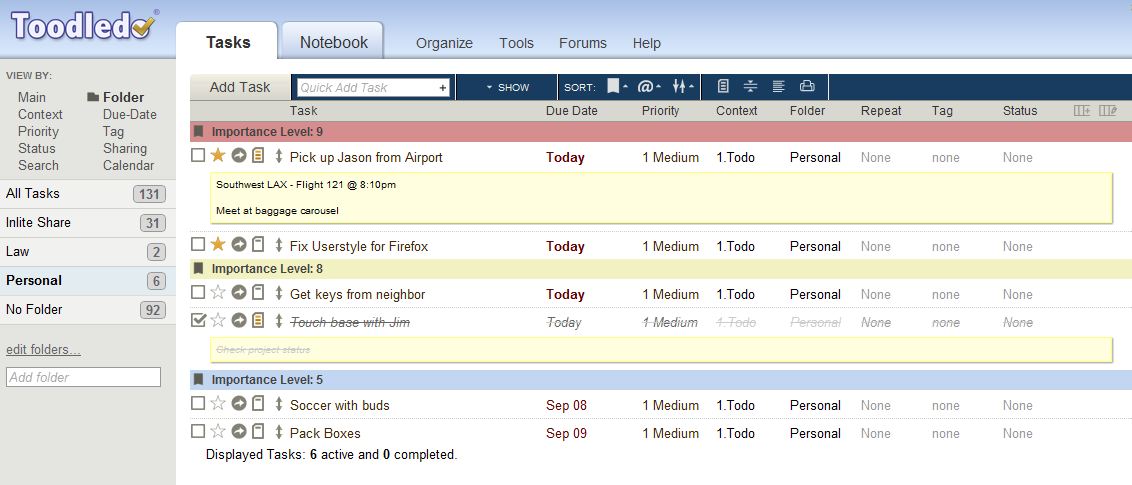Image resolution: width=1132 pixels, height=485 pixels.
Task: Star the Get keys from neighbor task
Action: click(x=218, y=293)
